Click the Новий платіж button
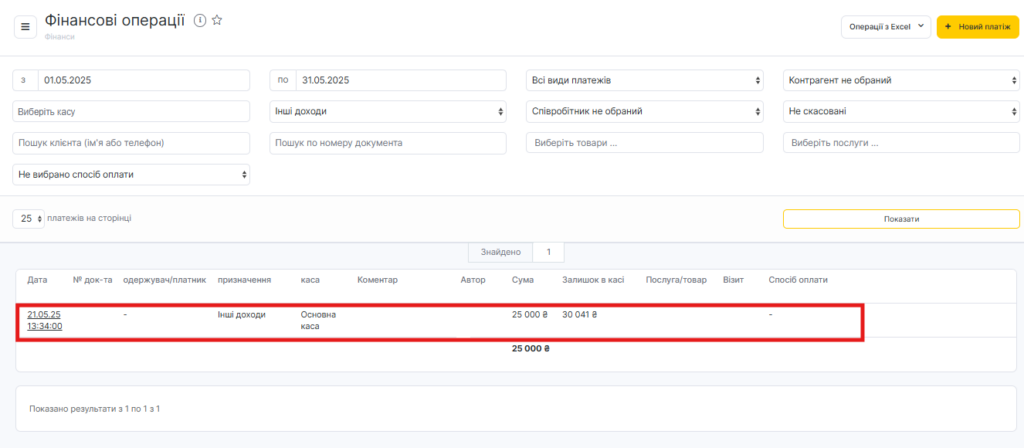Screen dimensions: 1024x448 [x=977, y=27]
